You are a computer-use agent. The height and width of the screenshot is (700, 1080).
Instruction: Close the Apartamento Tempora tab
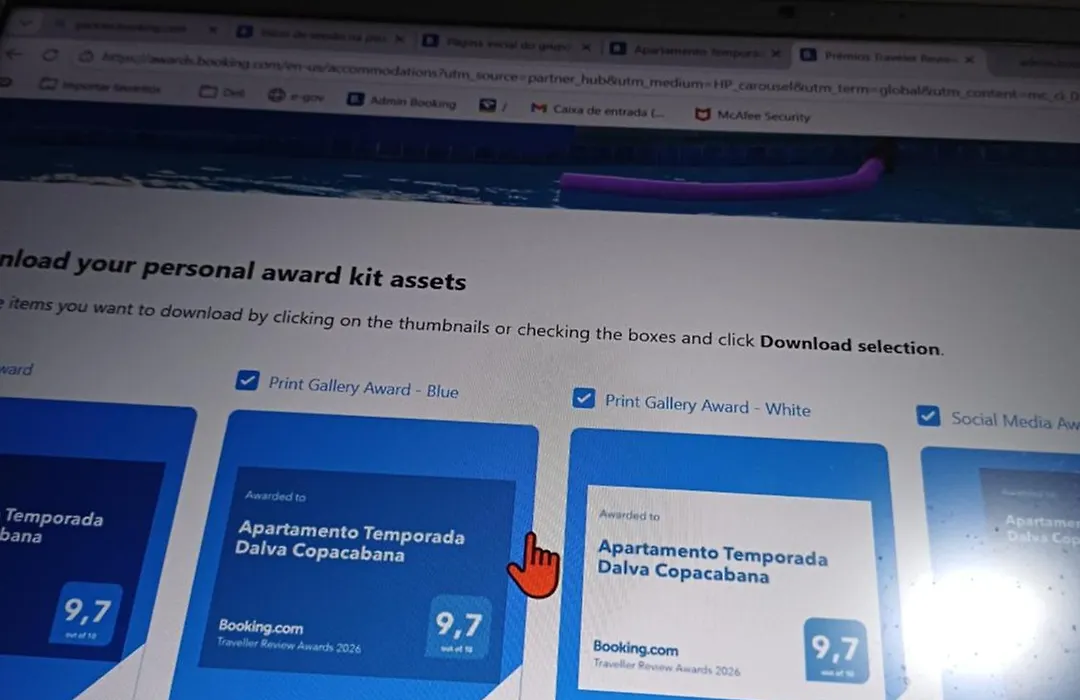tap(776, 53)
